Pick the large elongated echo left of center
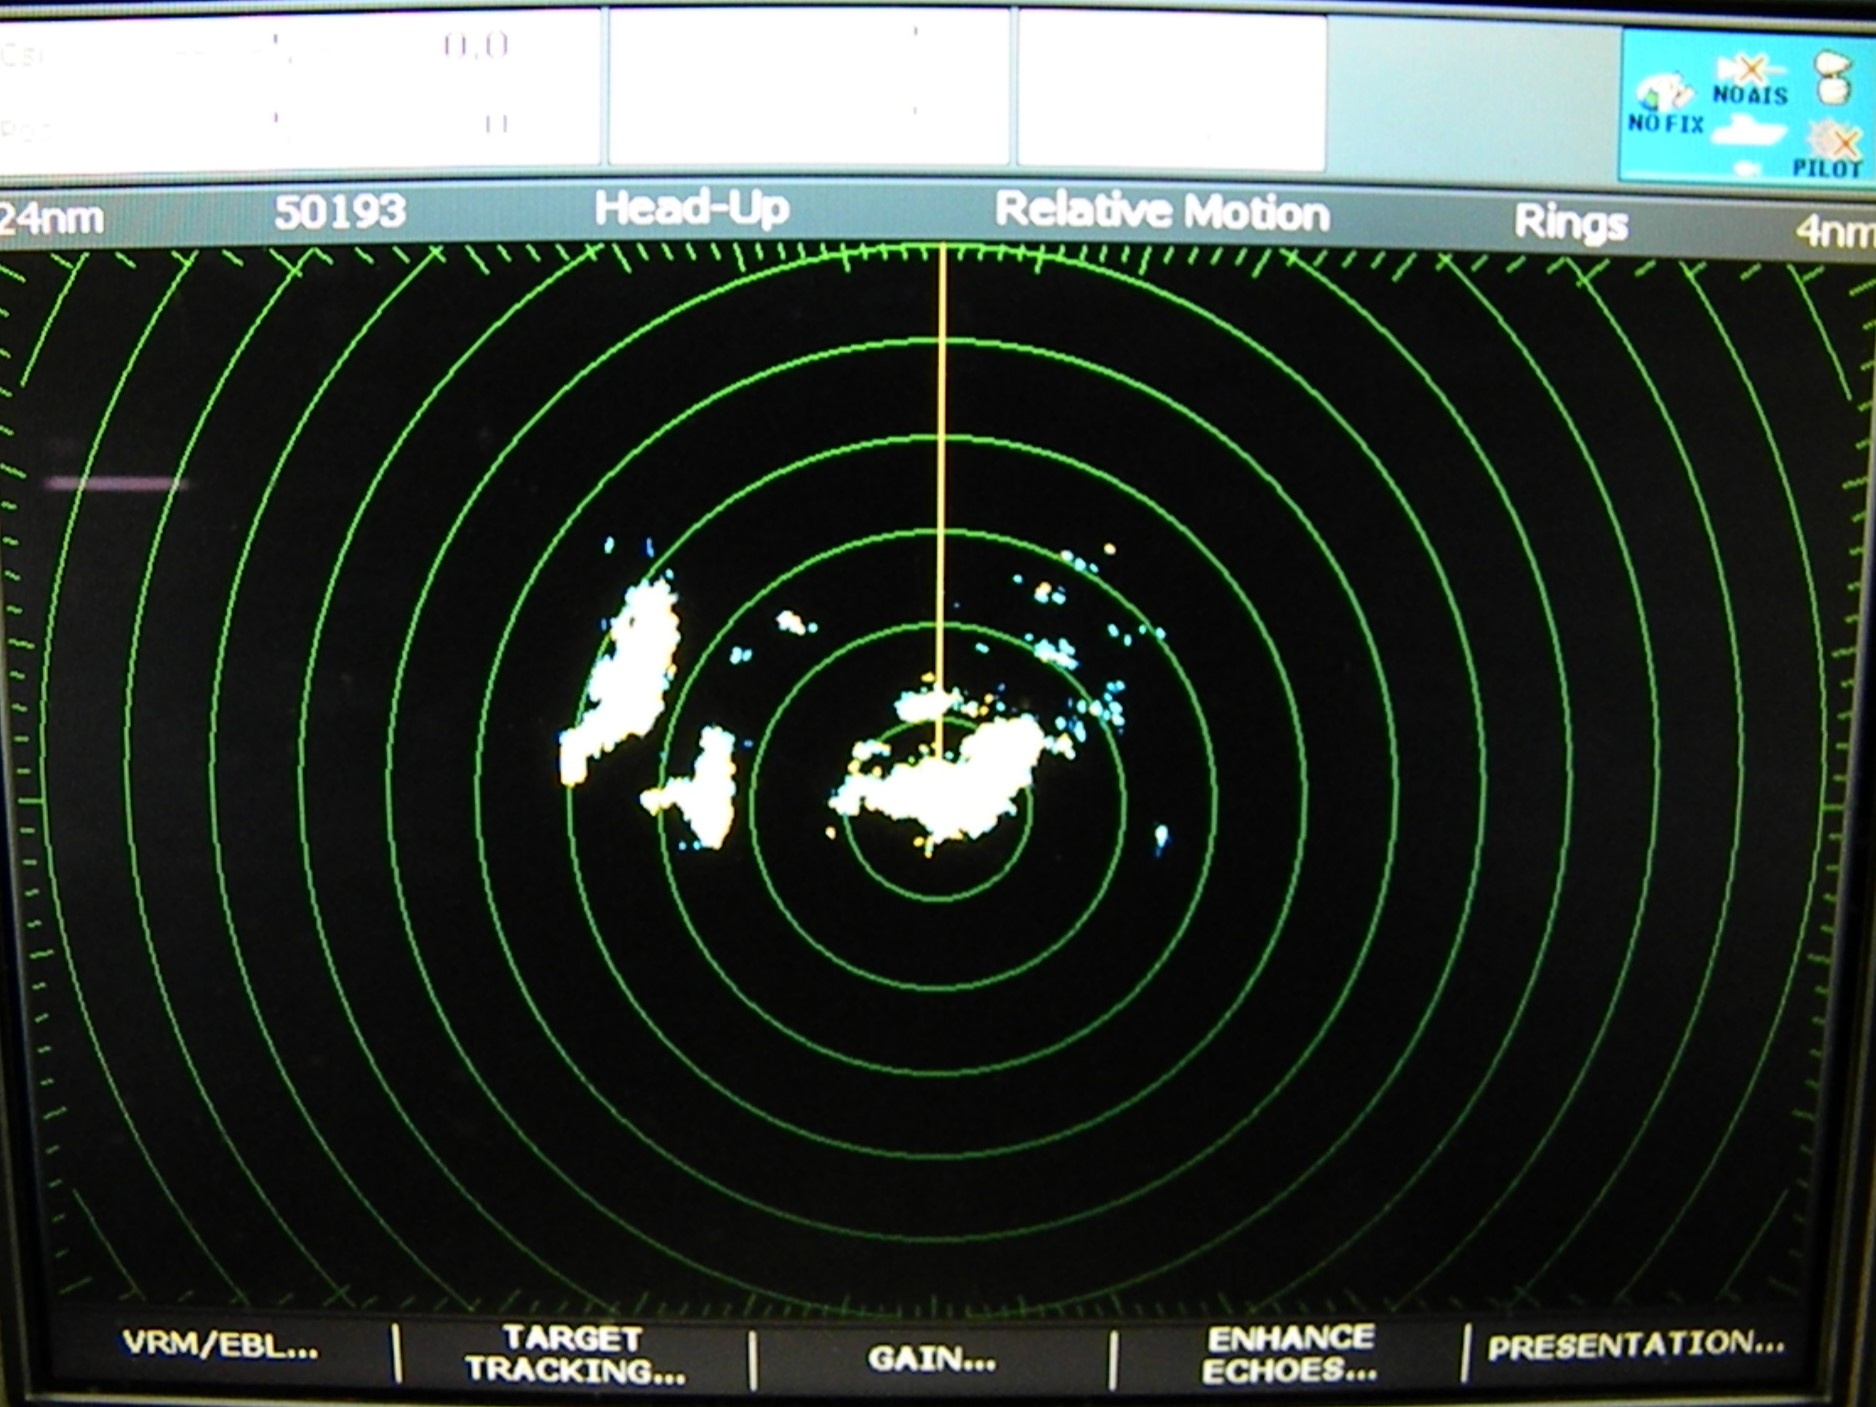Image resolution: width=1876 pixels, height=1407 pixels. [x=622, y=678]
